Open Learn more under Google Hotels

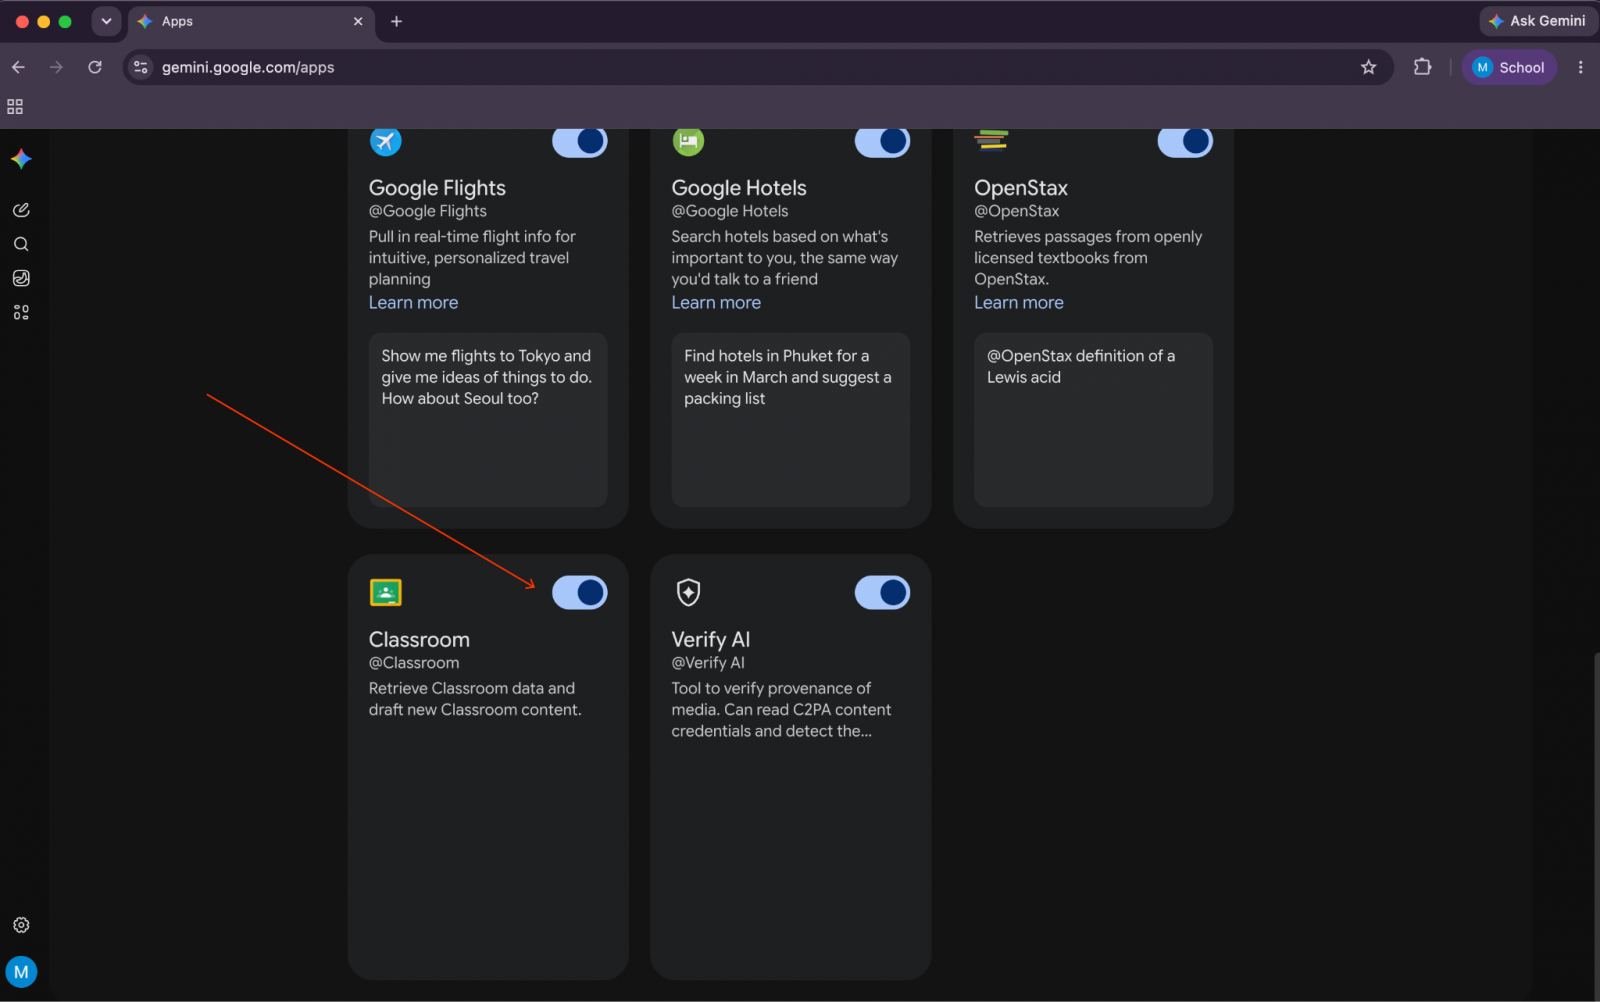point(716,303)
